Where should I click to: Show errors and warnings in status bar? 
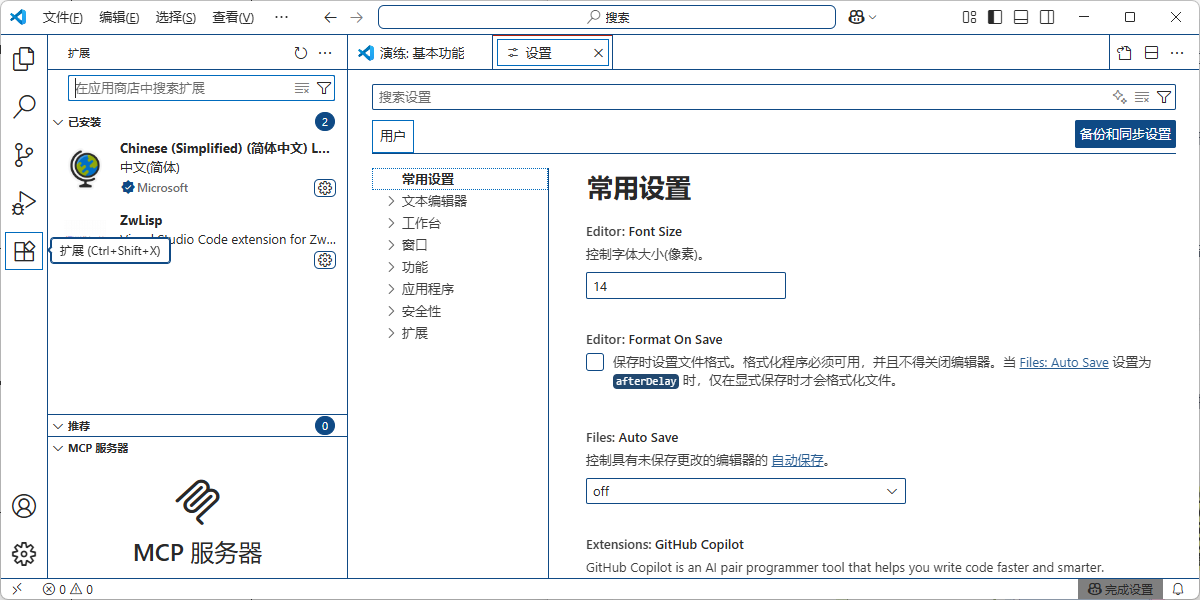tap(68, 589)
